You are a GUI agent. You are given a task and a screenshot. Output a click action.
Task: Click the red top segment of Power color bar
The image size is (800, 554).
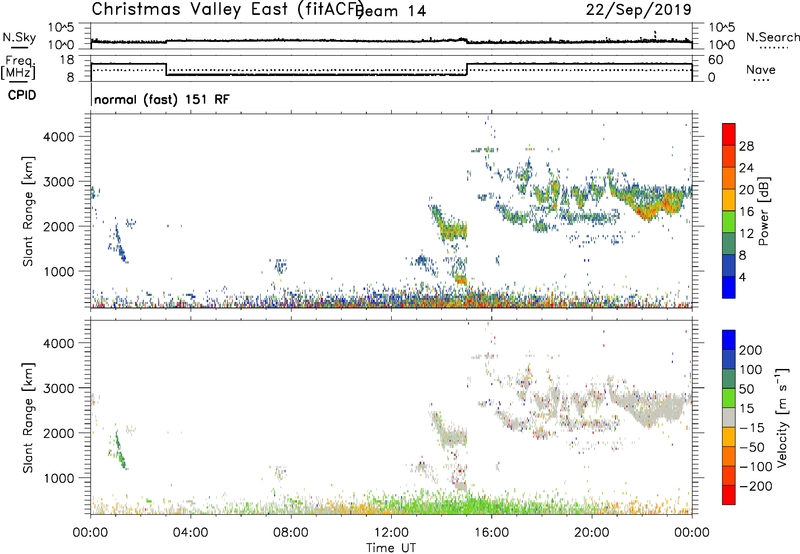point(729,134)
